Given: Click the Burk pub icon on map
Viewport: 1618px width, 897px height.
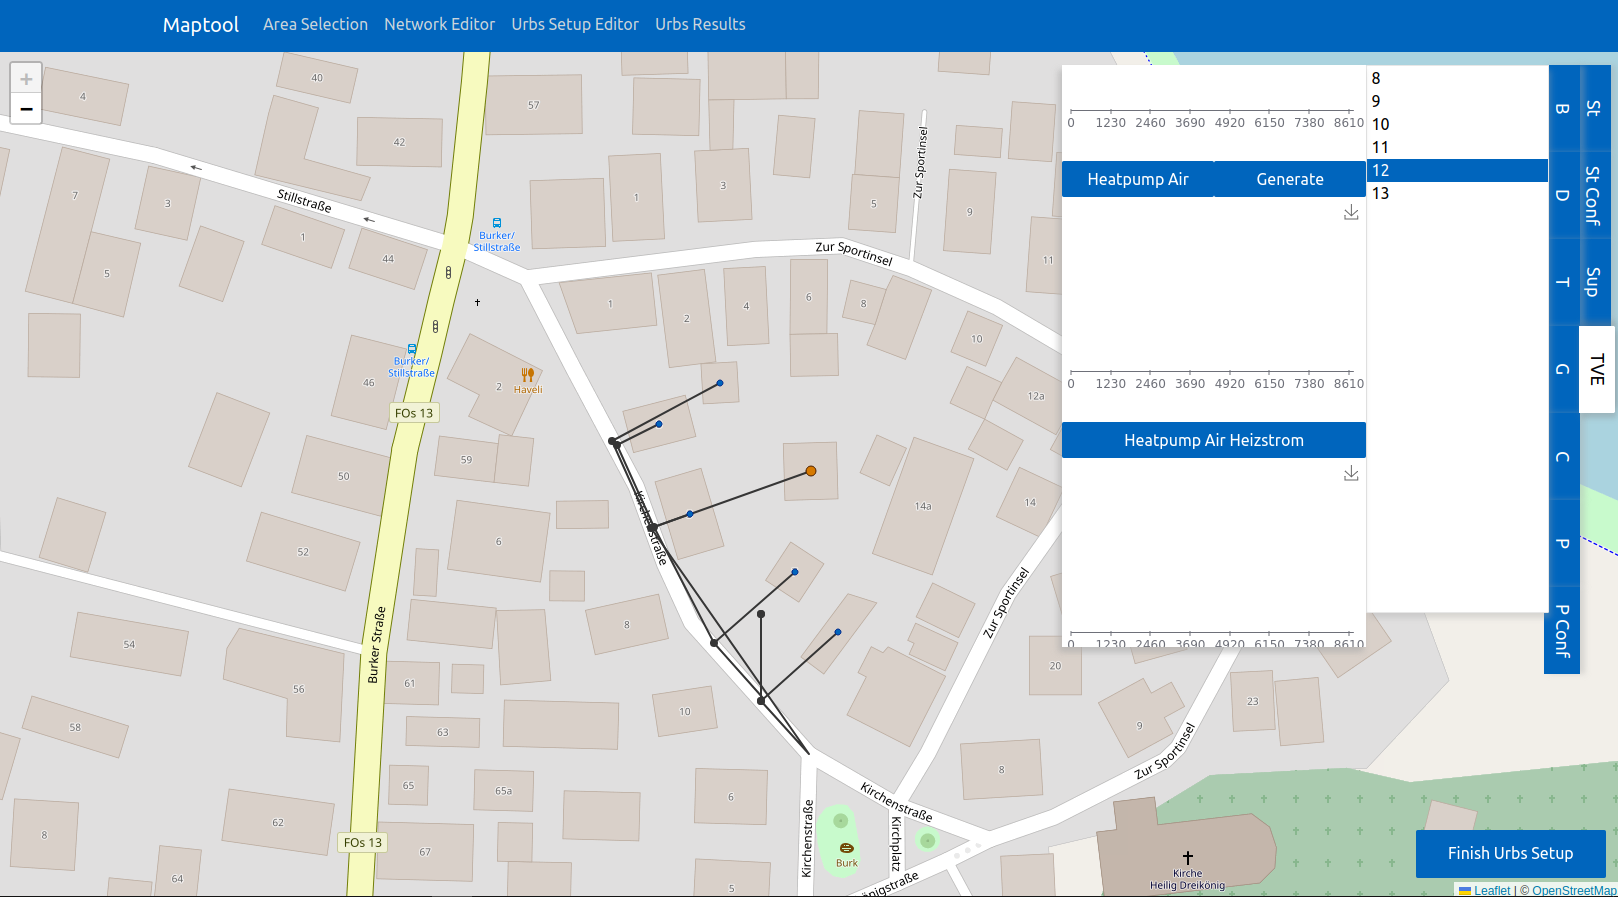Looking at the screenshot, I should pos(847,848).
